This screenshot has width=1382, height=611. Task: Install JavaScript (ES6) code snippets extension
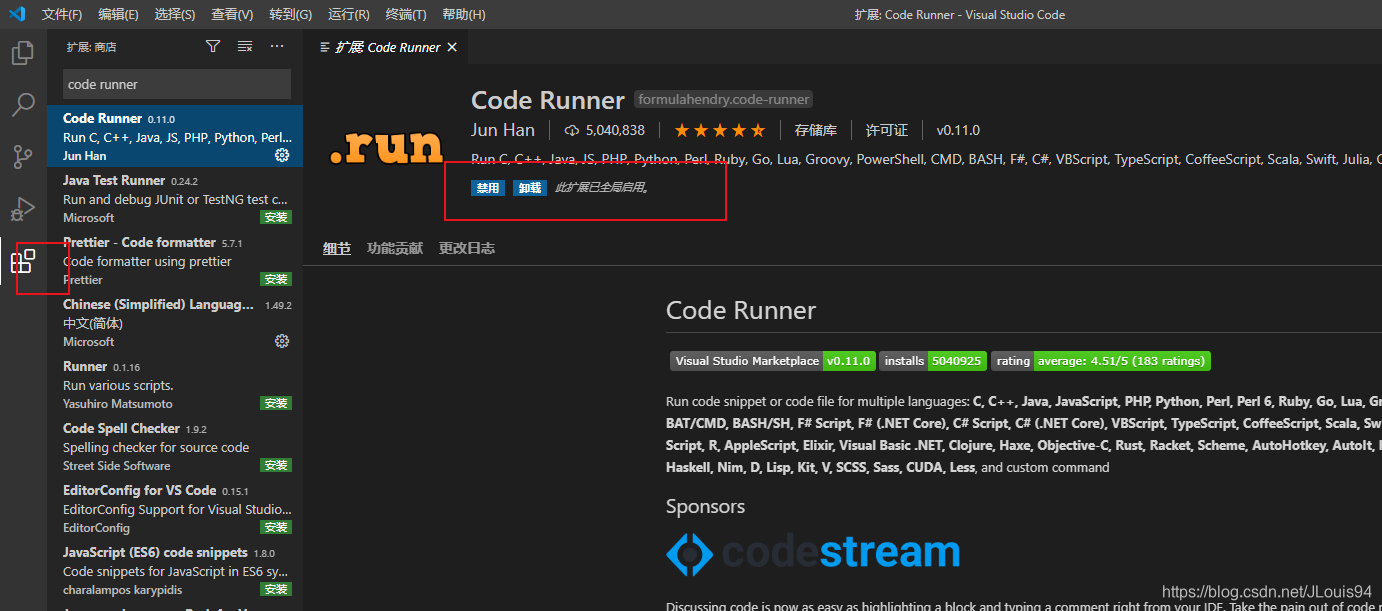[x=275, y=589]
